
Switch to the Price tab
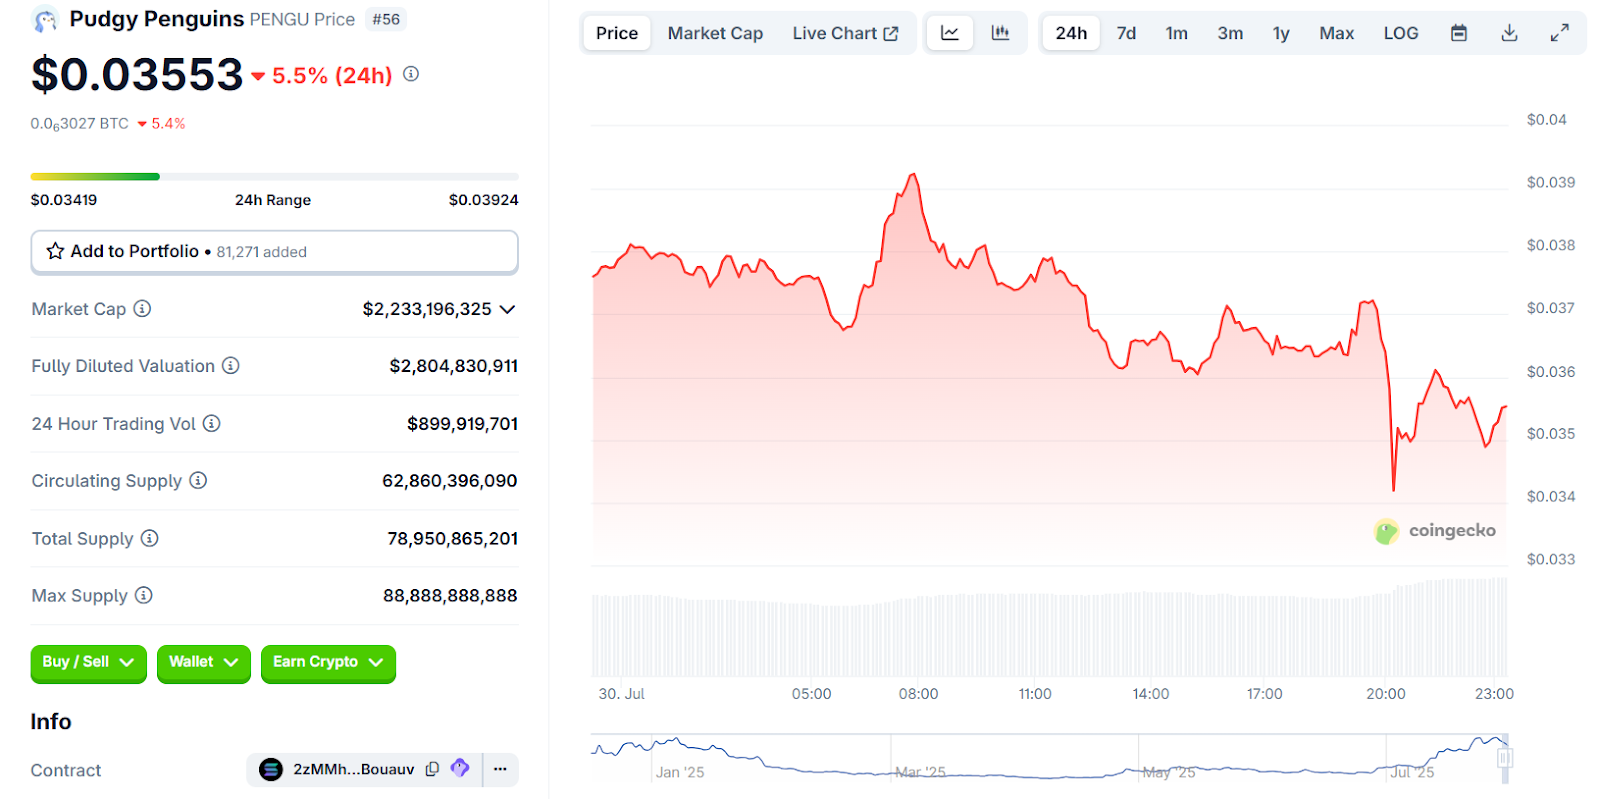click(617, 33)
